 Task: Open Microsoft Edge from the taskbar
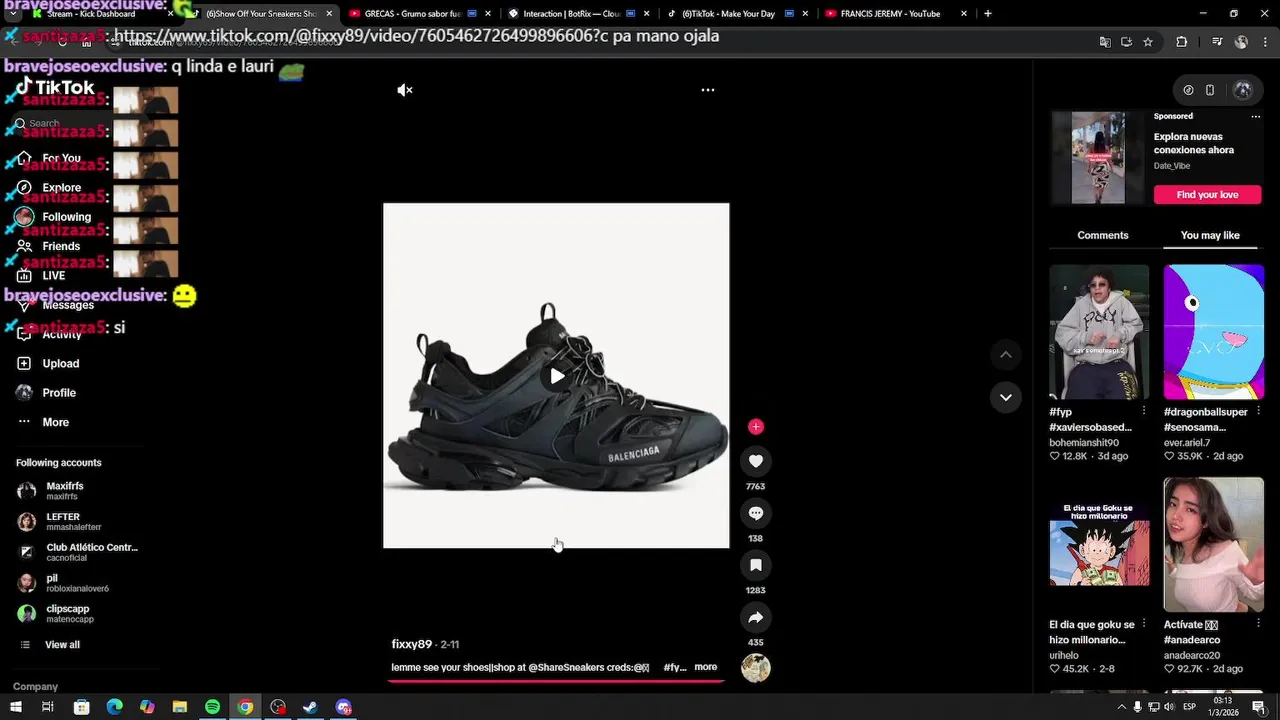114,707
